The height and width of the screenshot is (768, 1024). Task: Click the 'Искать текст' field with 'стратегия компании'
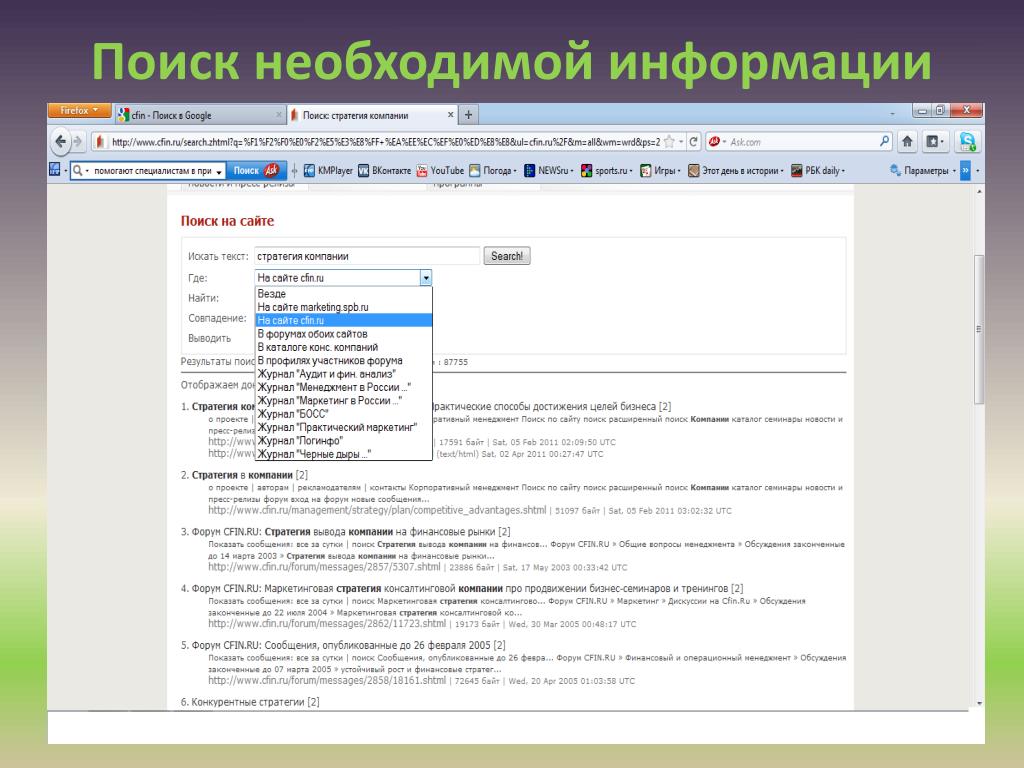[x=367, y=256]
